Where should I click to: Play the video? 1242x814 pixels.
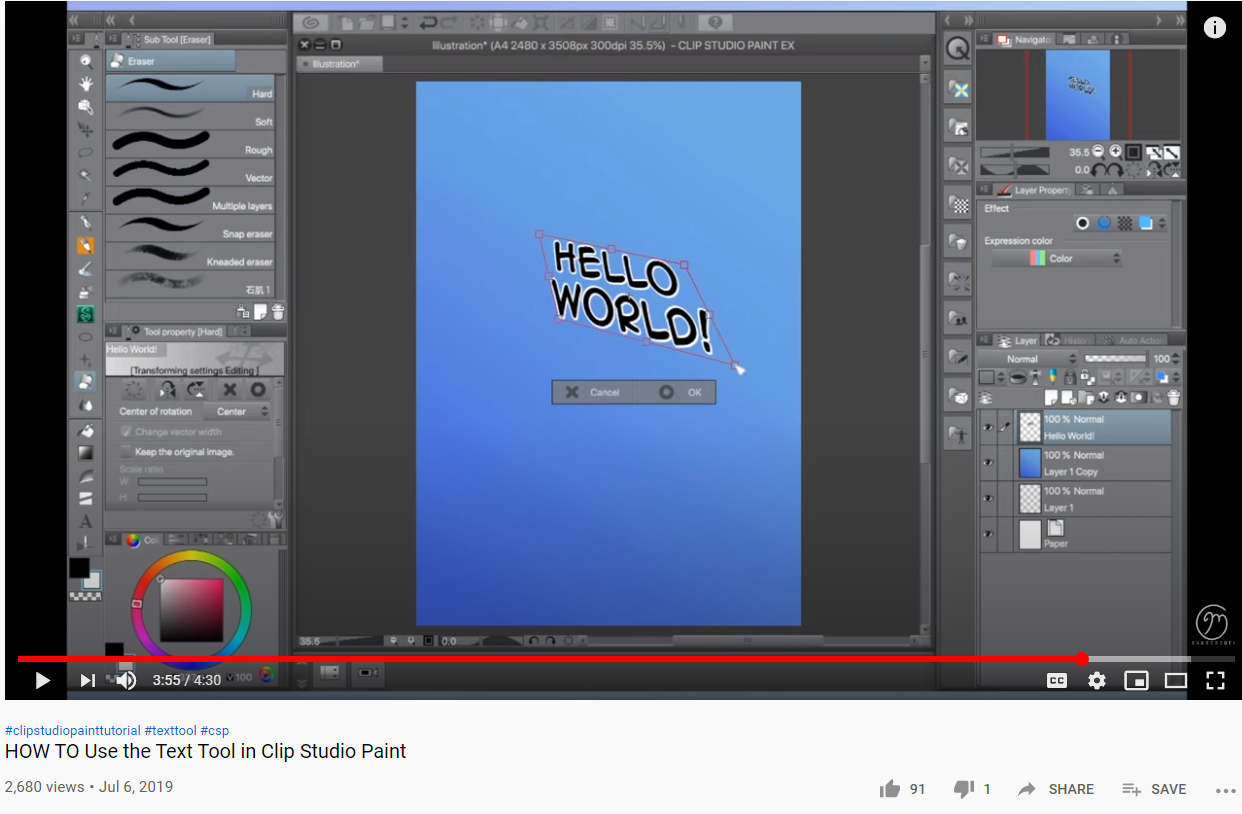click(42, 681)
